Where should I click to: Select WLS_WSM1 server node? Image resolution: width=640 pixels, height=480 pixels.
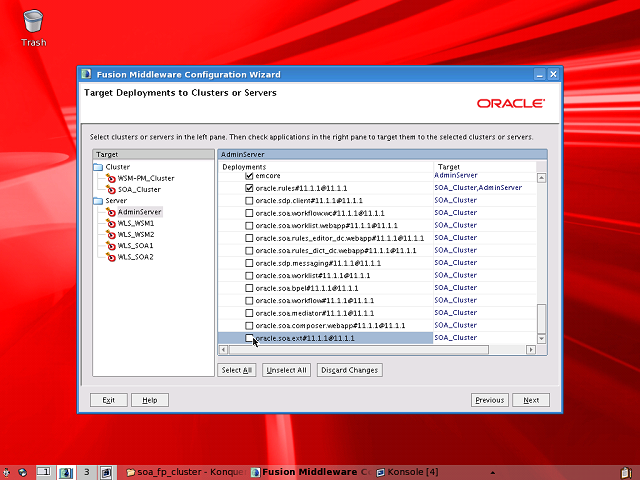click(x=136, y=223)
